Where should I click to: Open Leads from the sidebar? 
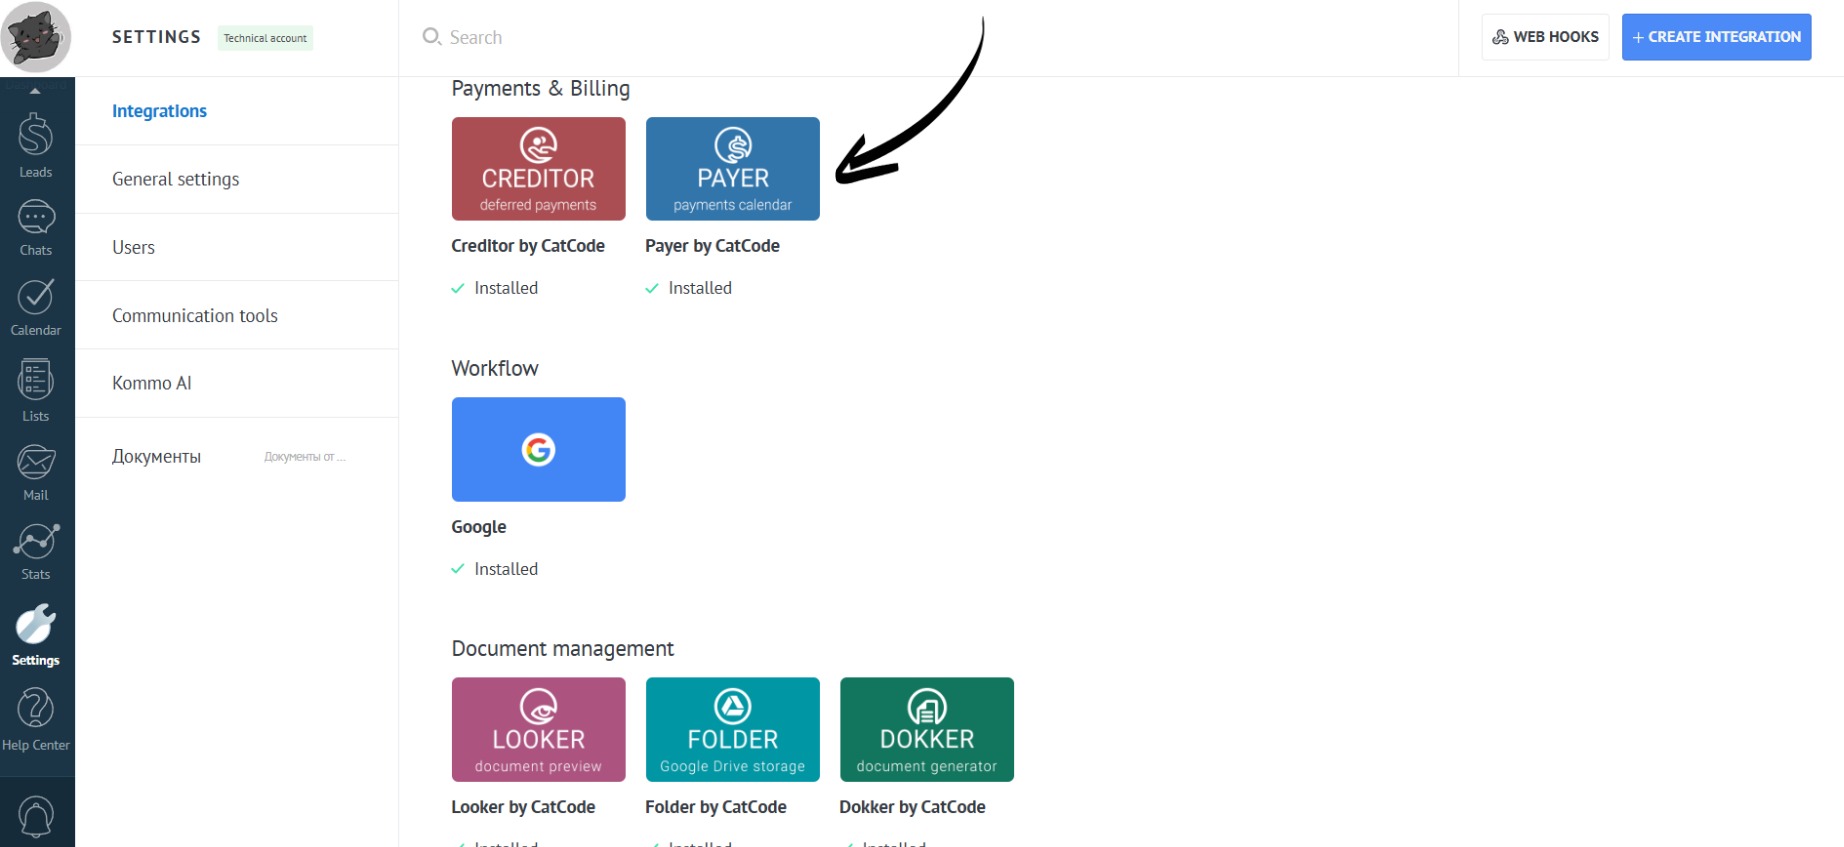click(36, 145)
